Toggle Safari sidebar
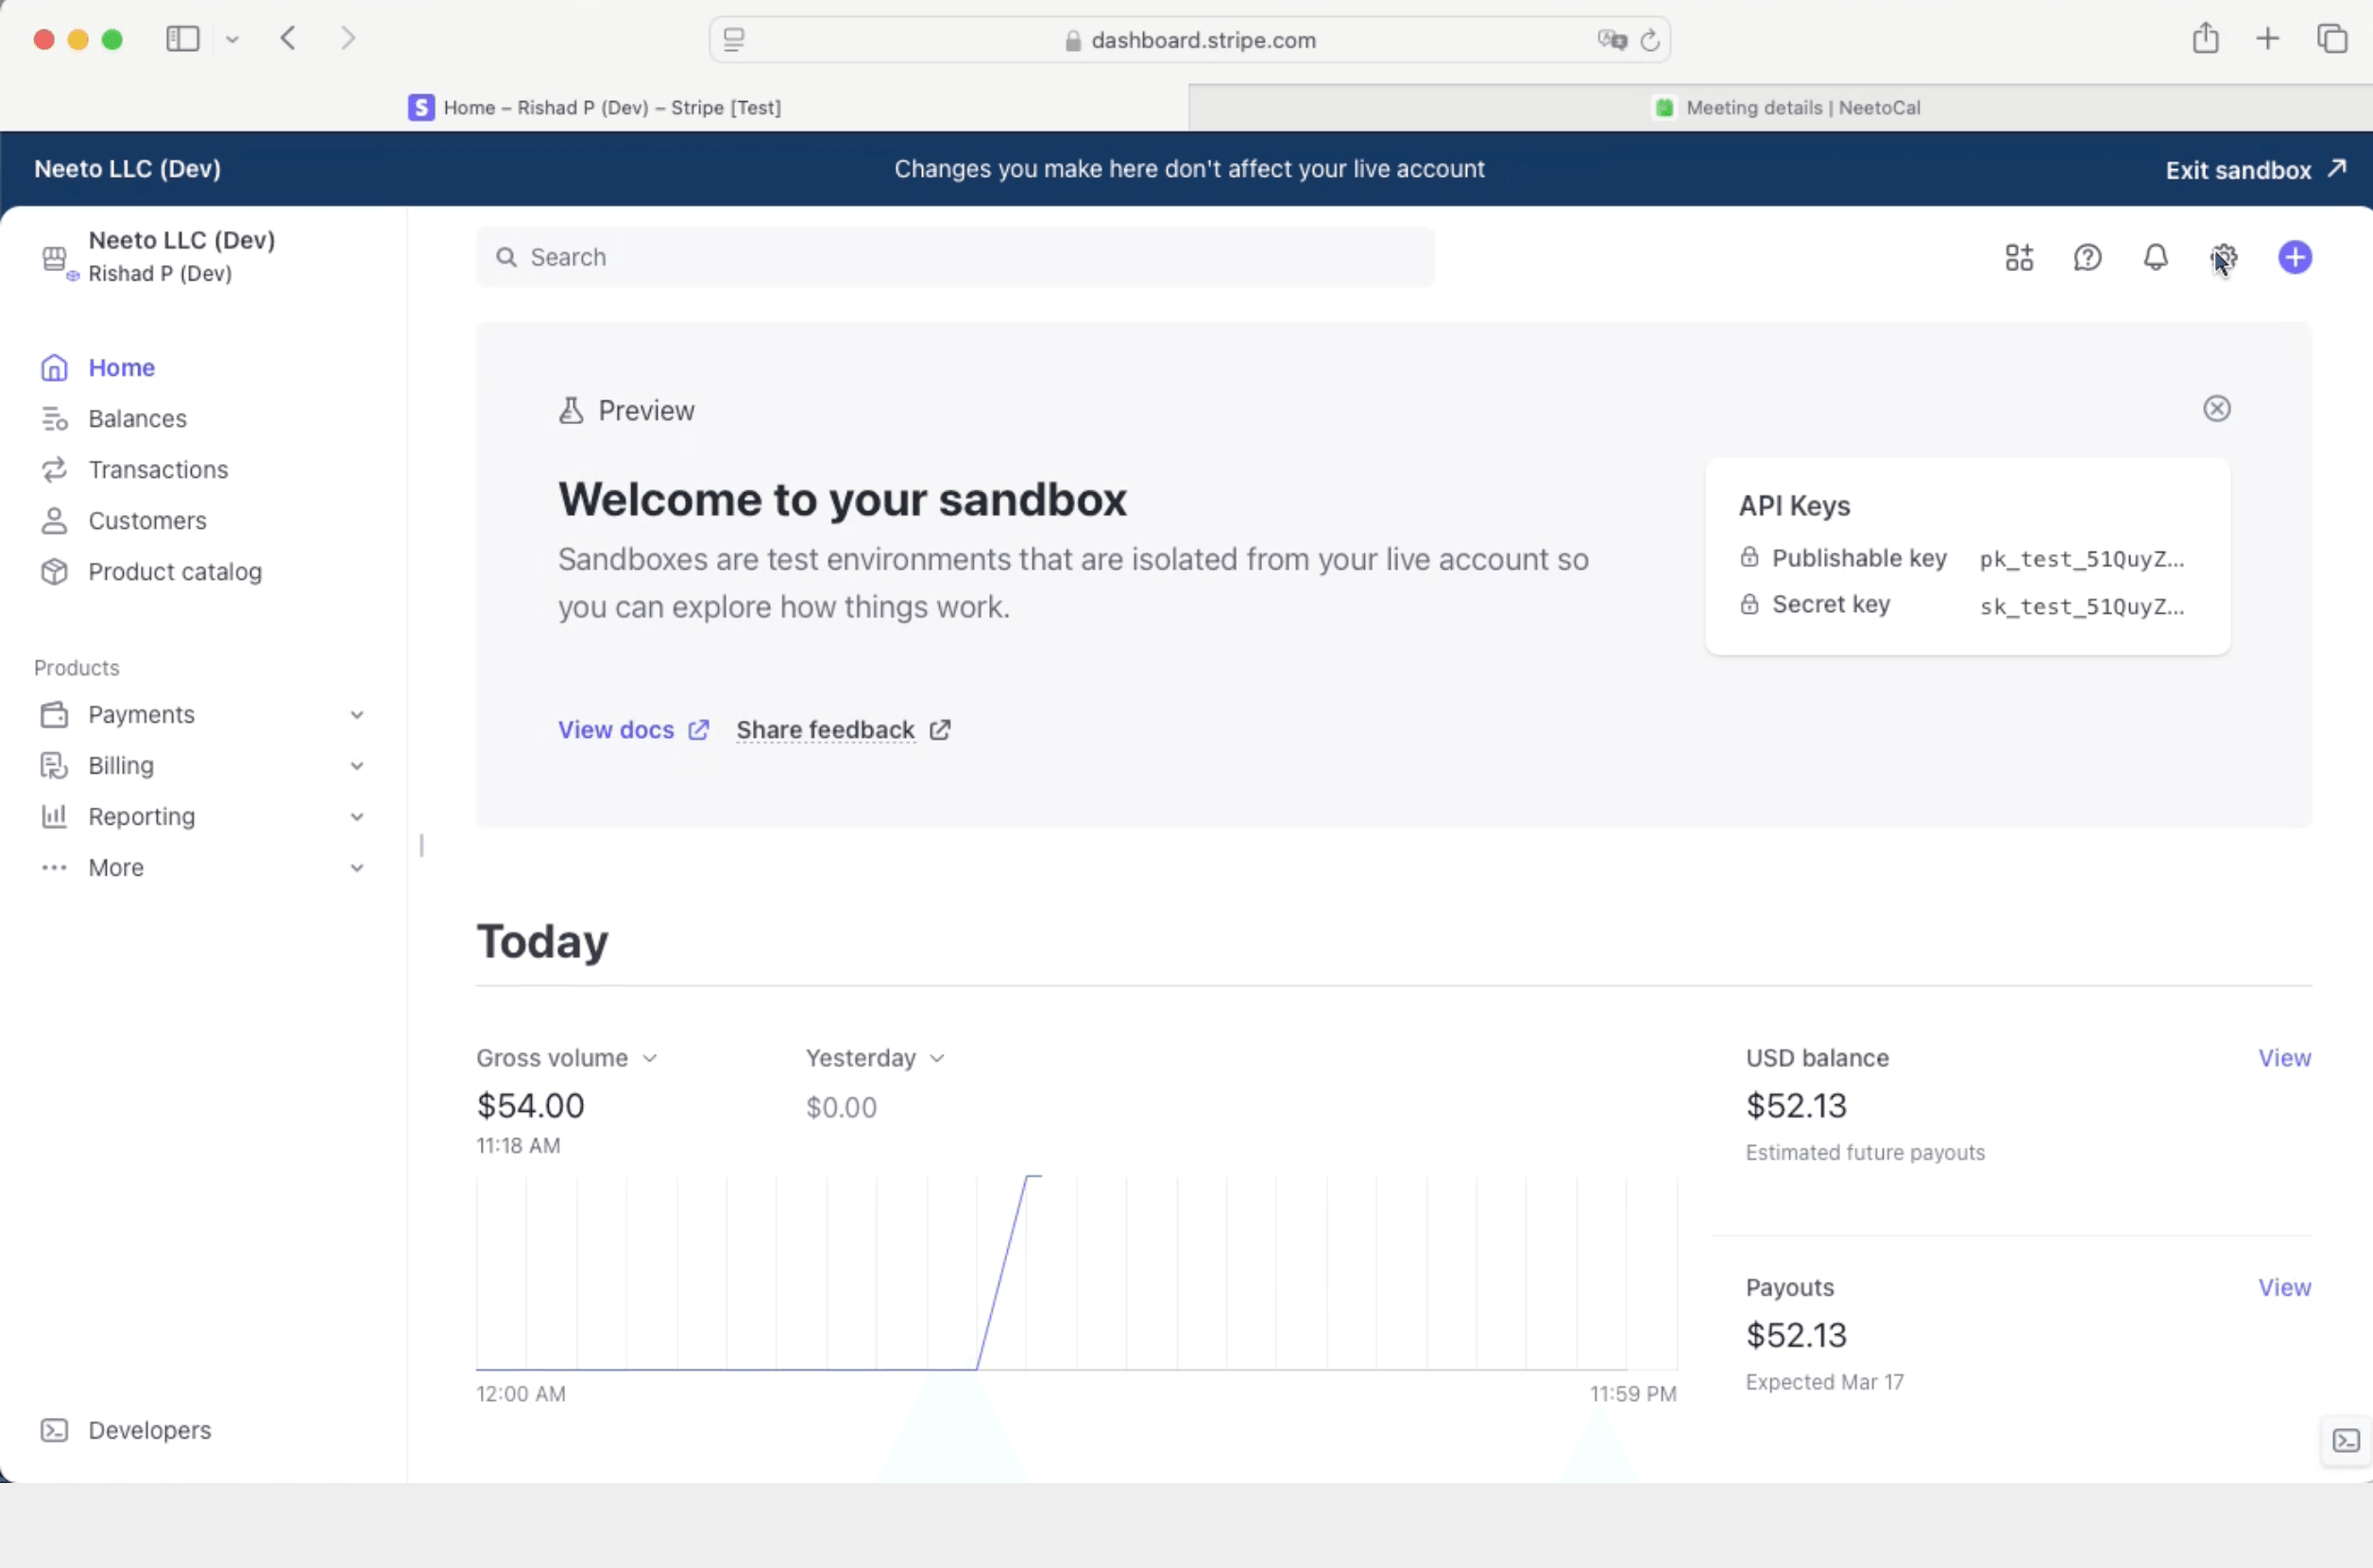This screenshot has height=1568, width=2373. pos(183,39)
